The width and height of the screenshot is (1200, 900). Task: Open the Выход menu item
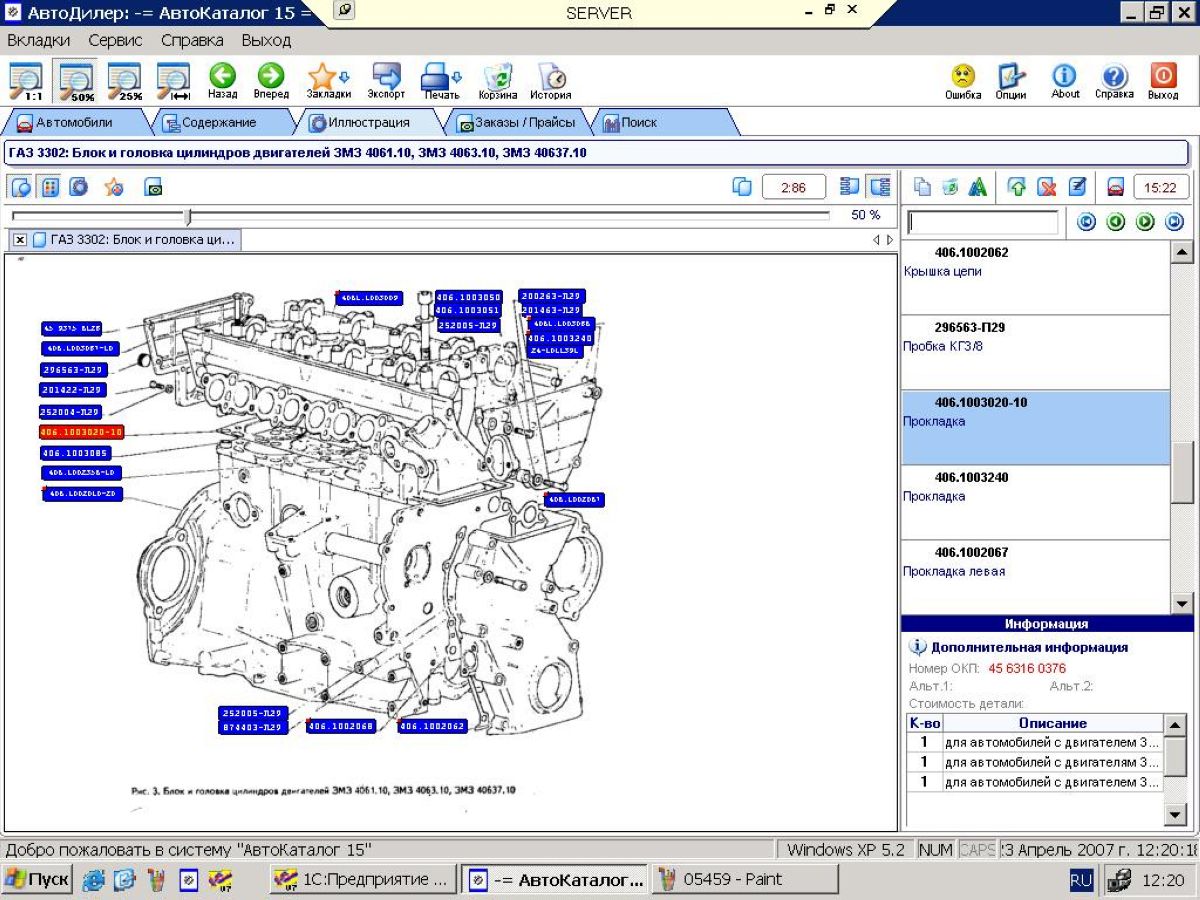tap(266, 41)
